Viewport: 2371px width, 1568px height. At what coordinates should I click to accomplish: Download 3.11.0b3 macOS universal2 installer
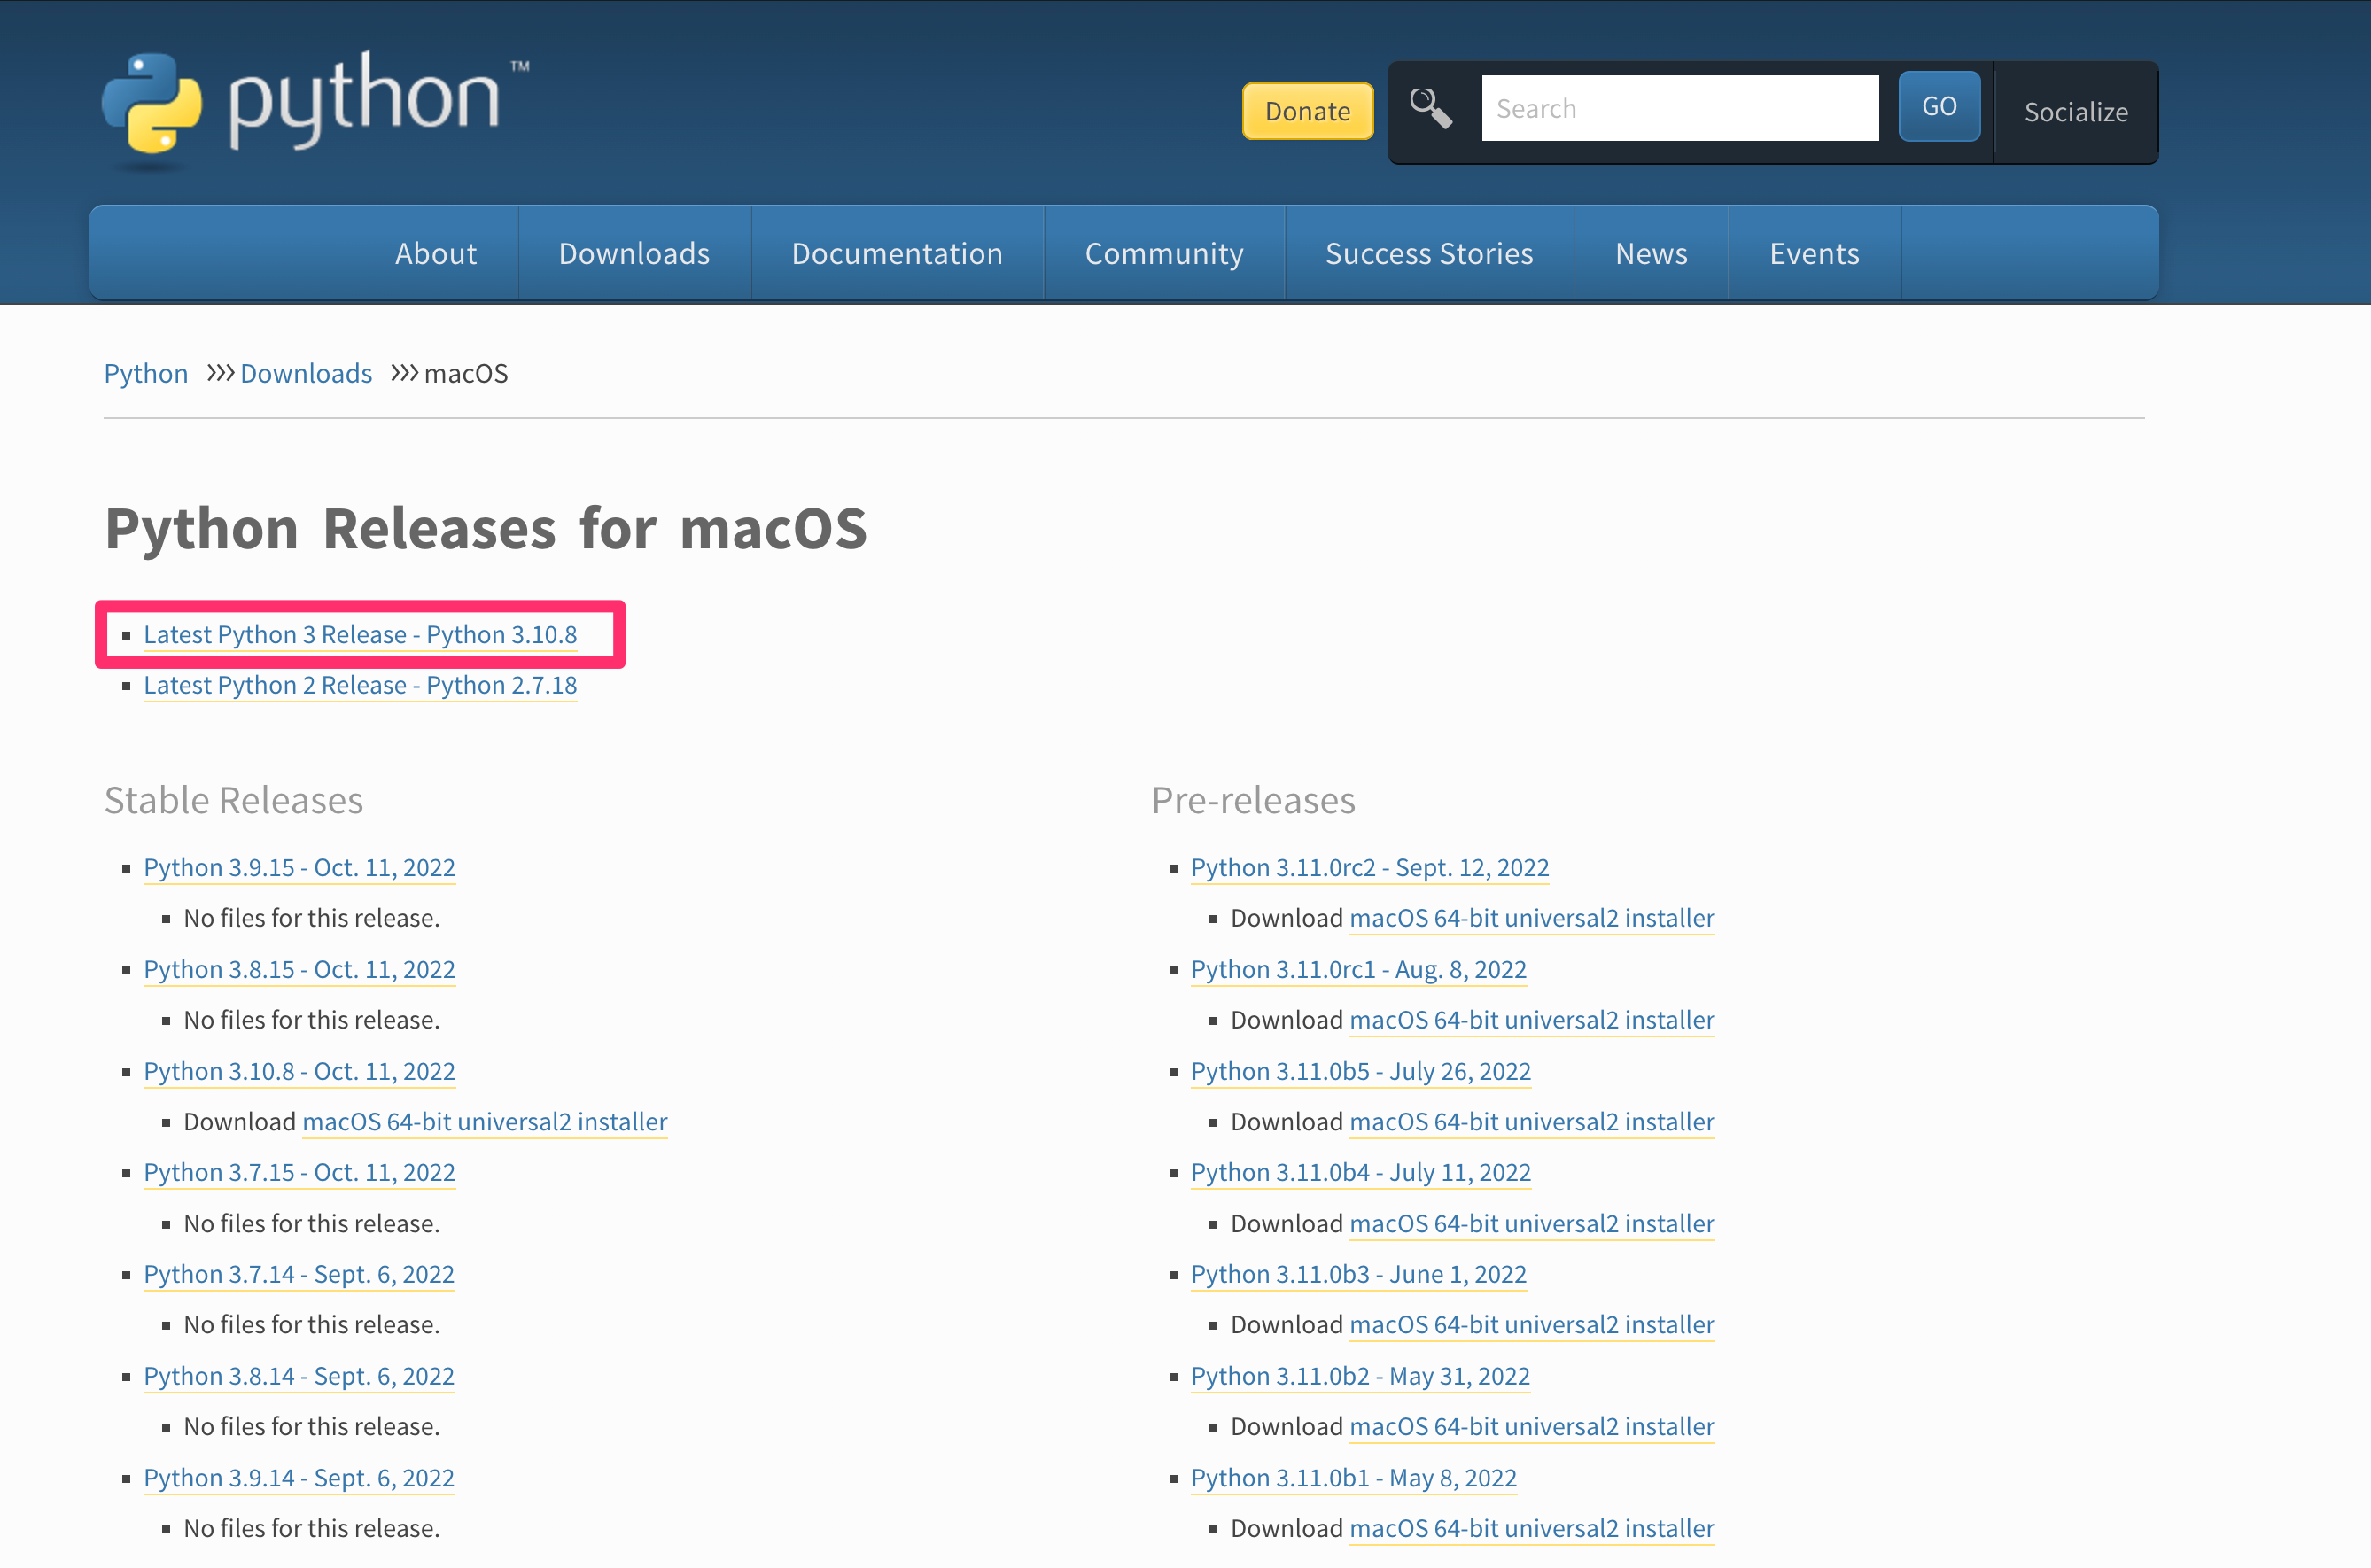[x=1532, y=1324]
